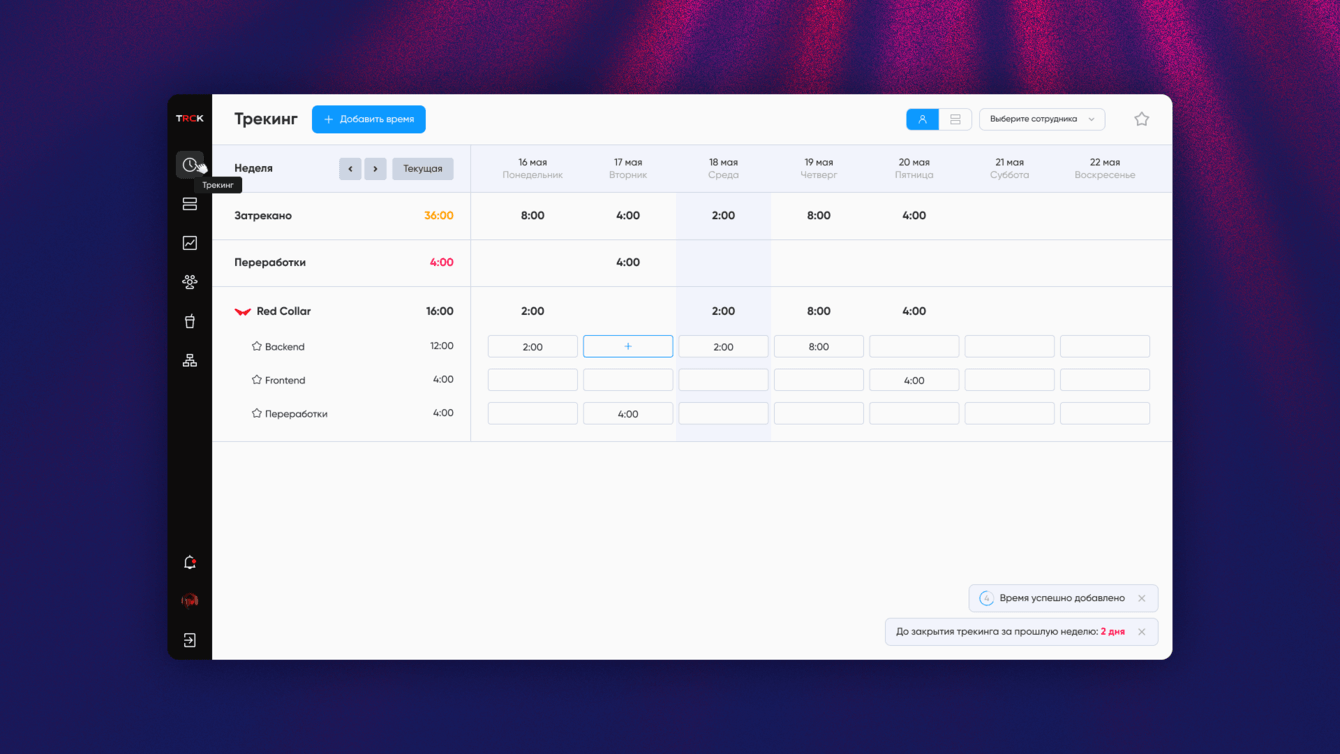Open notifications via the bell icon
The width and height of the screenshot is (1340, 754).
click(x=189, y=561)
